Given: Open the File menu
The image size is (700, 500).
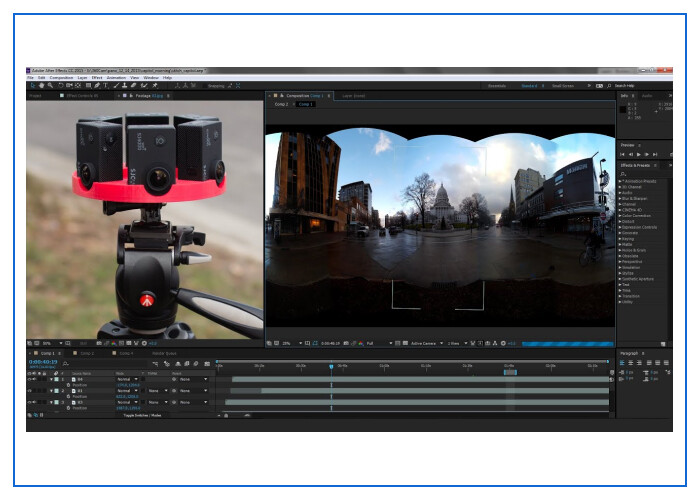Looking at the screenshot, I should tap(30, 78).
